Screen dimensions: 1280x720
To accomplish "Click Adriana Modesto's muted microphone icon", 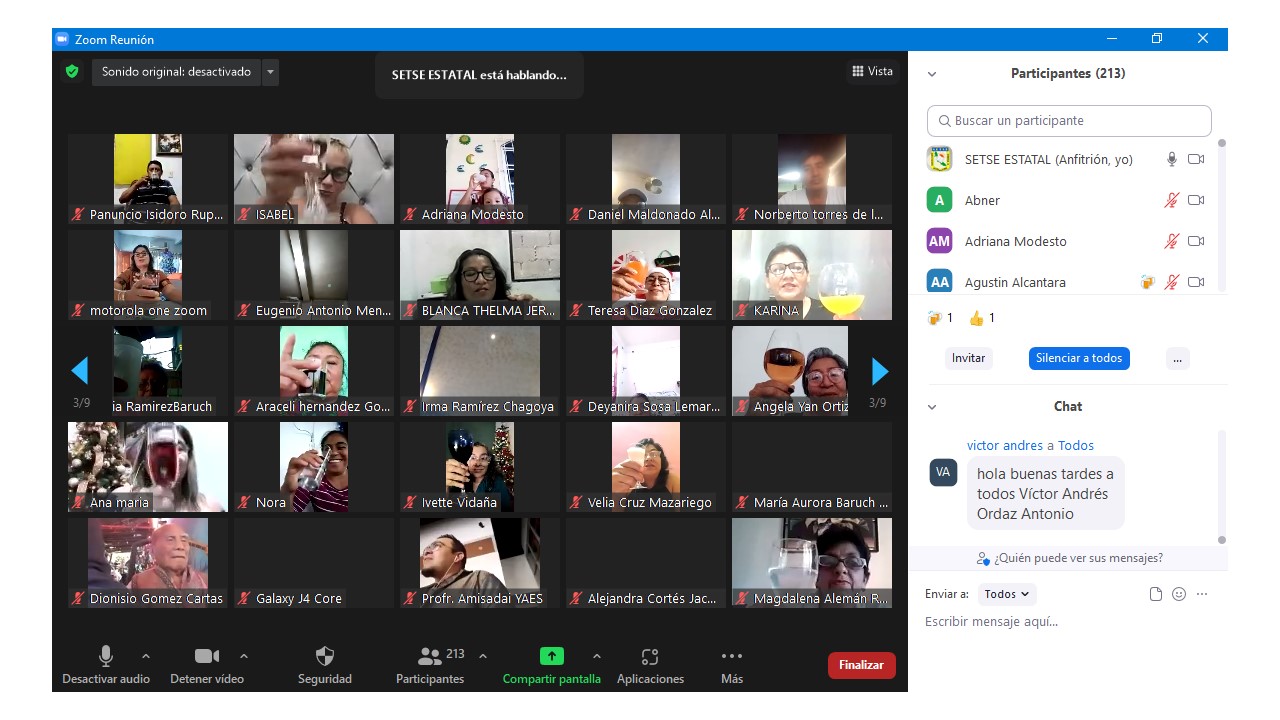I will coord(1171,241).
